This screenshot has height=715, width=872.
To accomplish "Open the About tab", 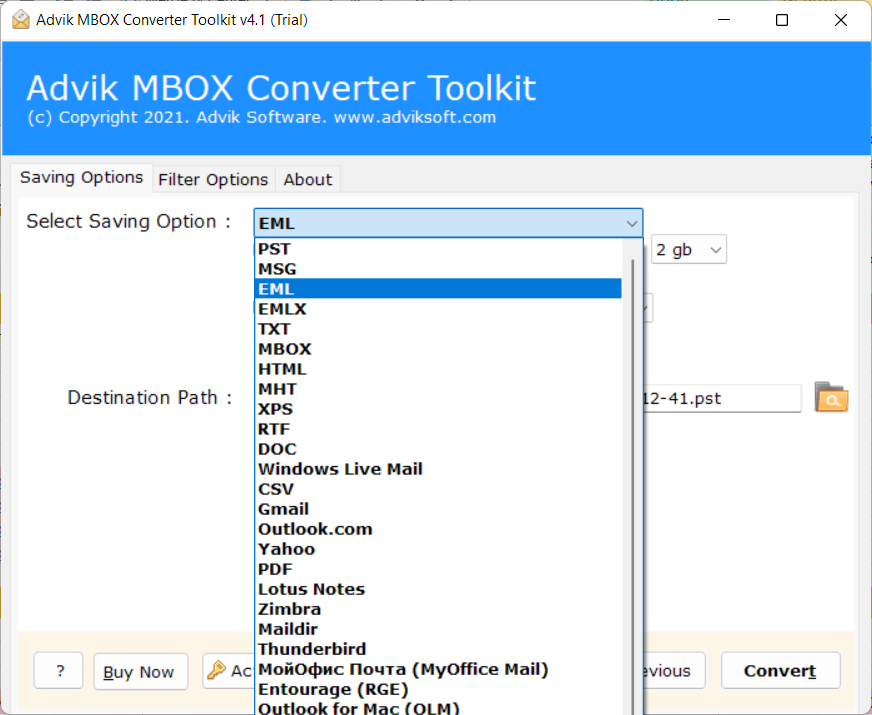I will (x=308, y=180).
